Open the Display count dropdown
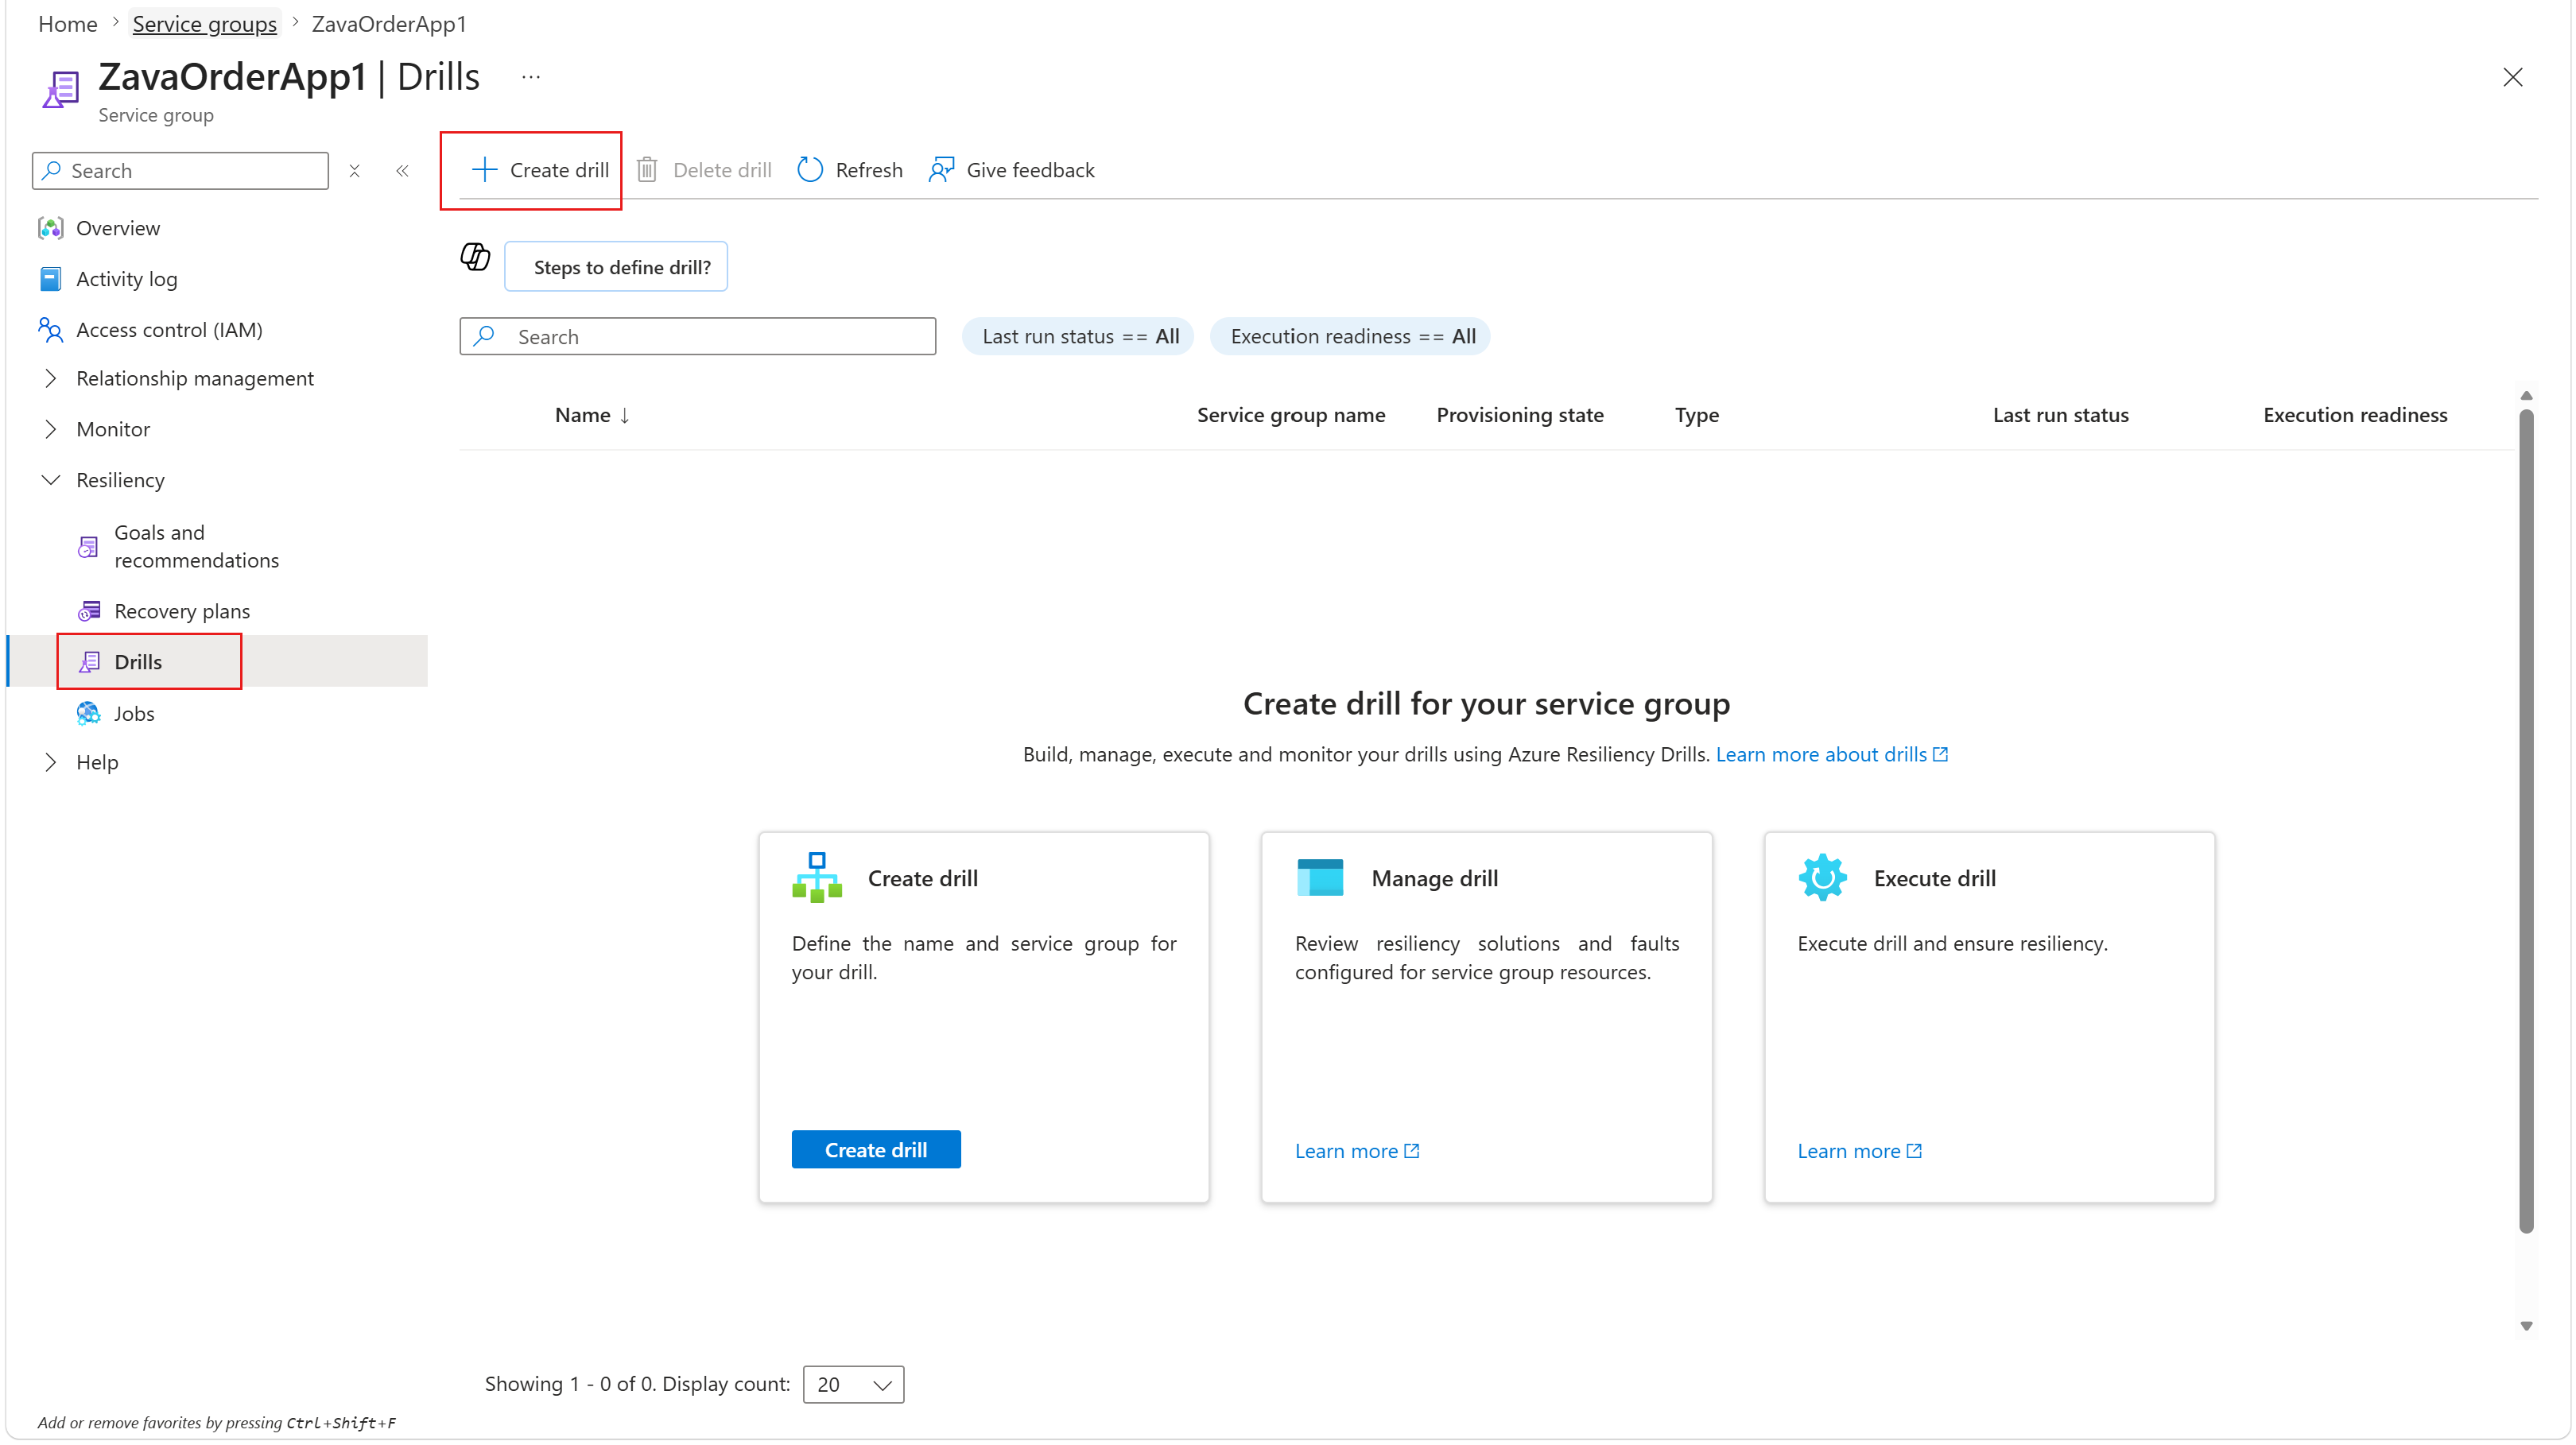This screenshot has width=2576, height=1445. coord(853,1384)
